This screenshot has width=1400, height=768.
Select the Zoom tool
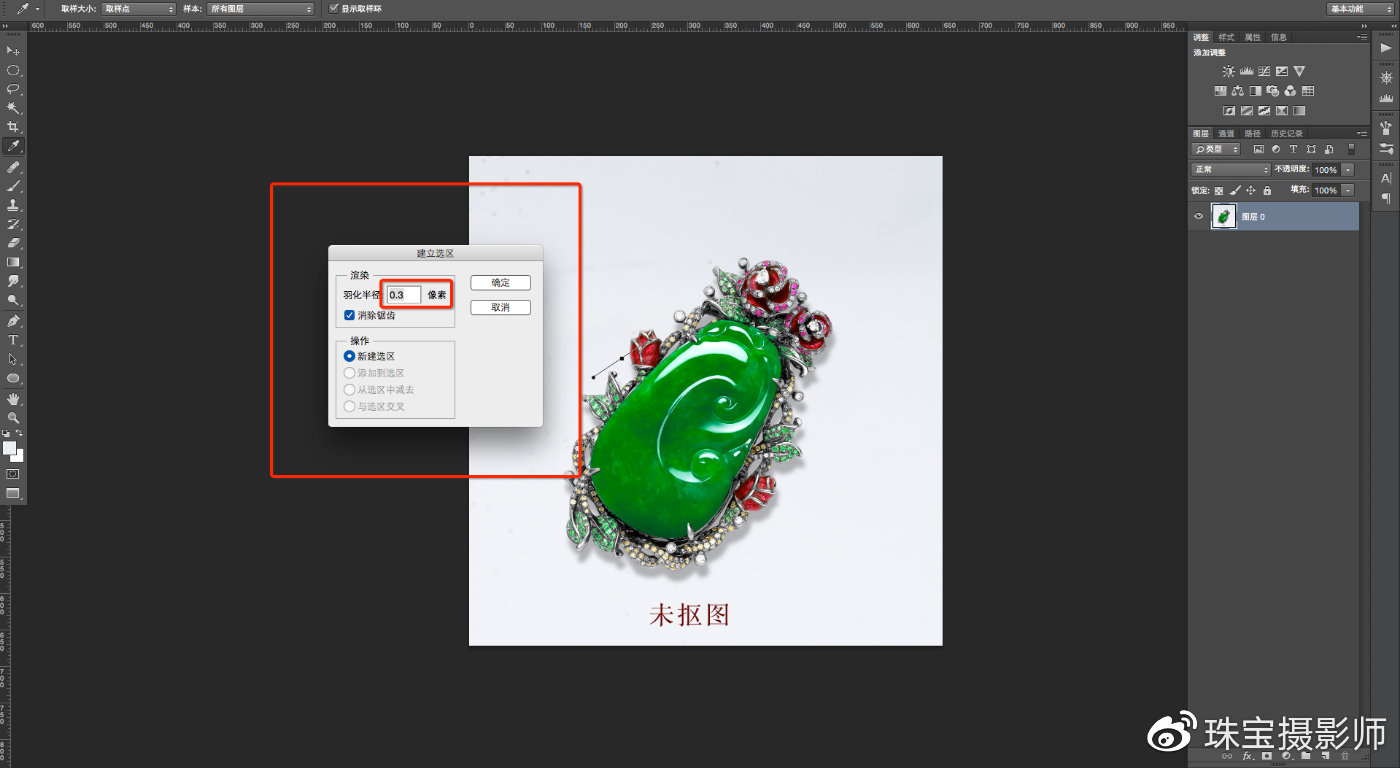[x=13, y=417]
